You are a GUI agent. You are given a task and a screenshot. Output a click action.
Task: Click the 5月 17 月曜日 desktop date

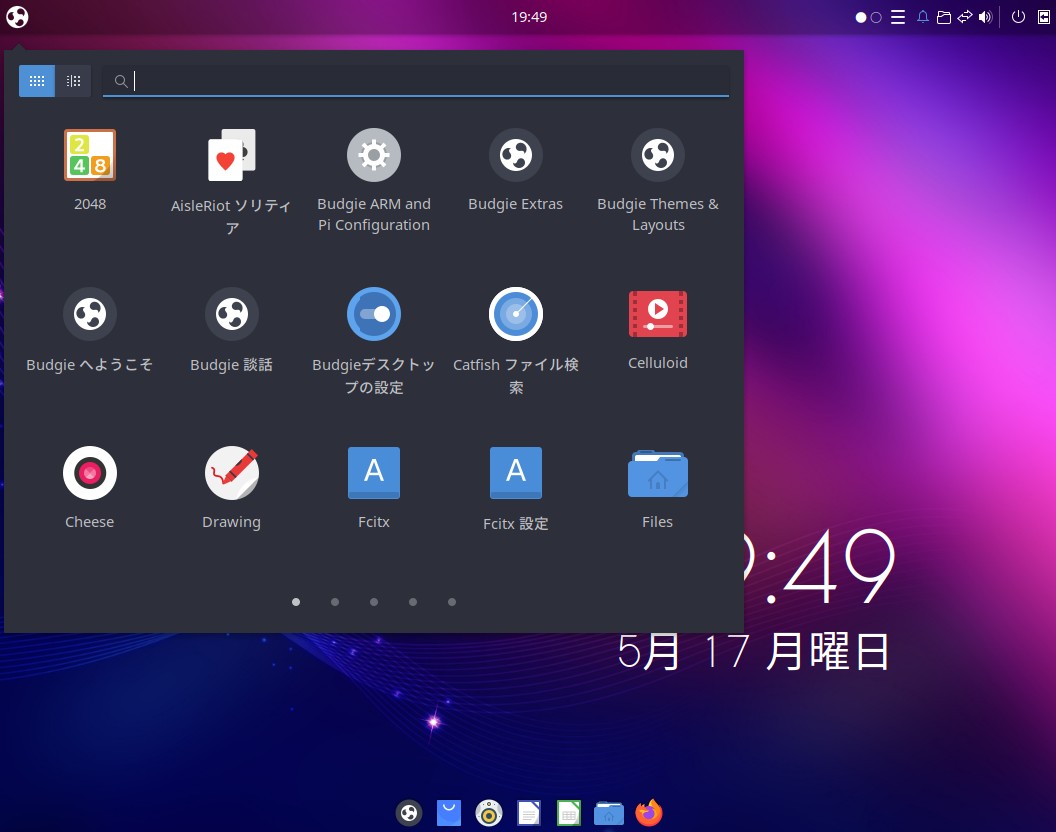[x=753, y=652]
